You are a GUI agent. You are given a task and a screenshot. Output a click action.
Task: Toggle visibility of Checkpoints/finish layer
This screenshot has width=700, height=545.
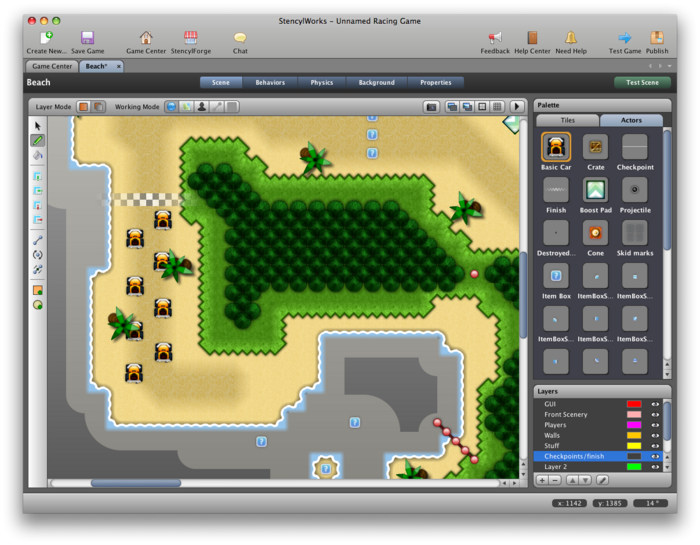(x=655, y=456)
